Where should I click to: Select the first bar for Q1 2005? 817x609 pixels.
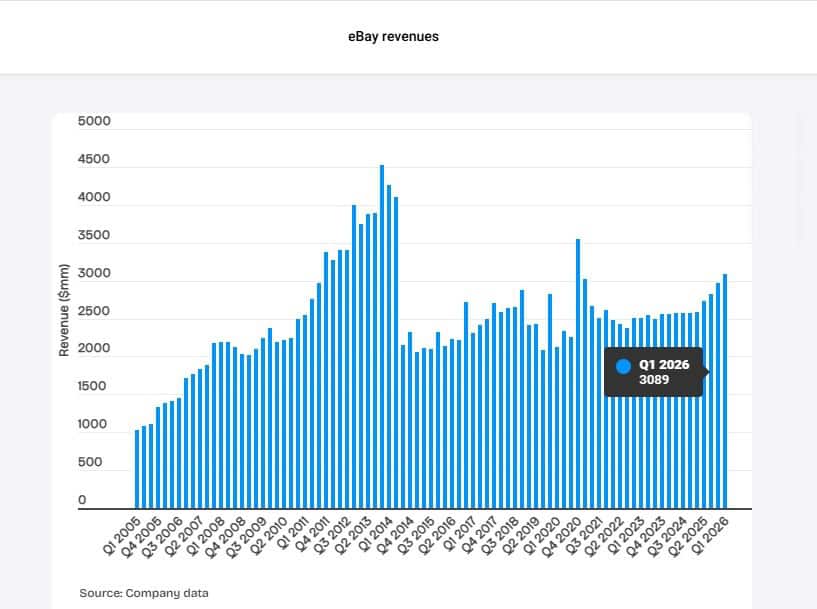click(x=137, y=469)
